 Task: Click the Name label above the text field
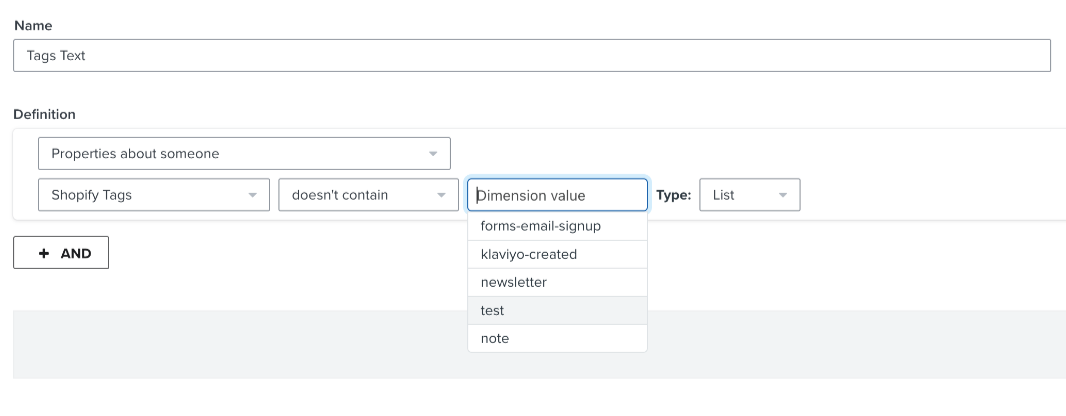33,25
